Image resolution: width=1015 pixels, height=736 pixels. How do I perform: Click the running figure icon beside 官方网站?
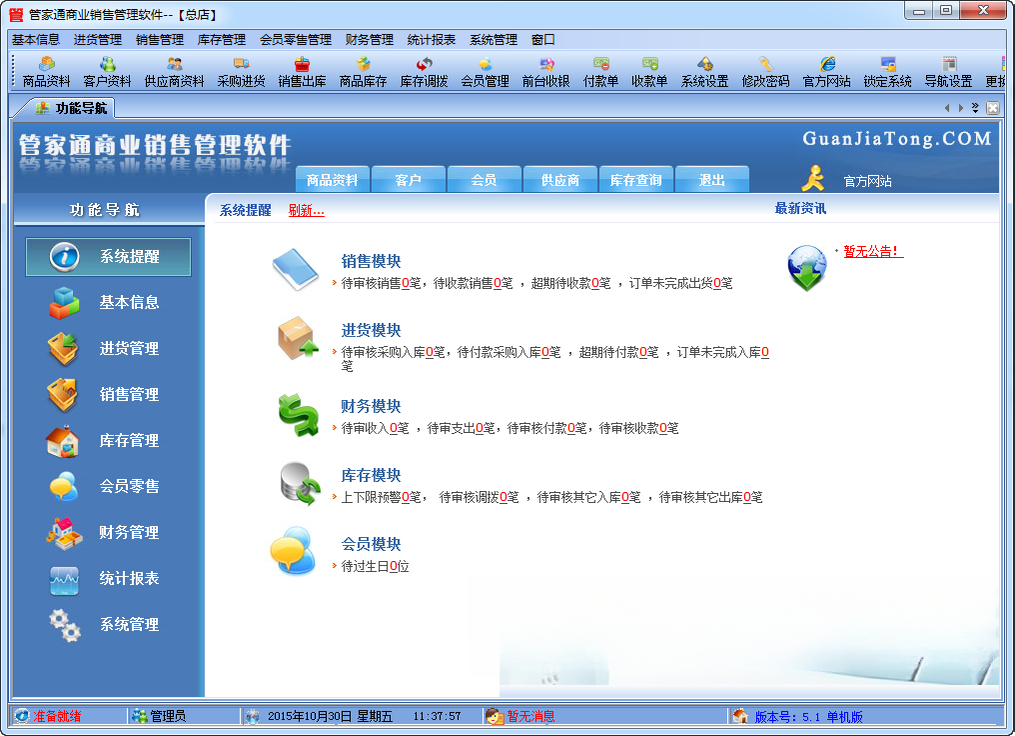(813, 178)
